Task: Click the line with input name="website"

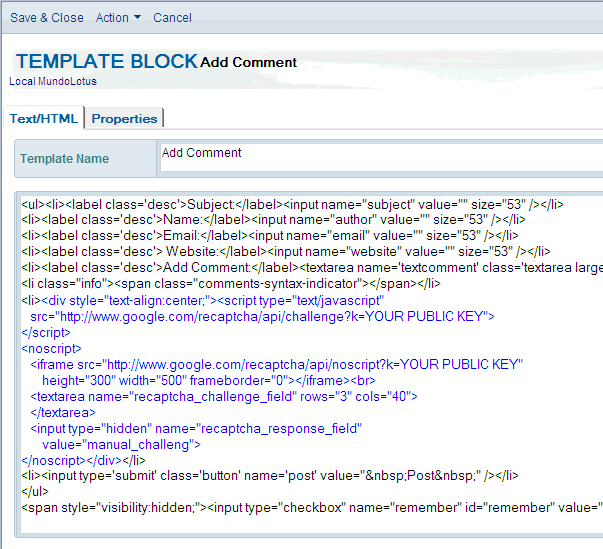Action: tap(286, 252)
